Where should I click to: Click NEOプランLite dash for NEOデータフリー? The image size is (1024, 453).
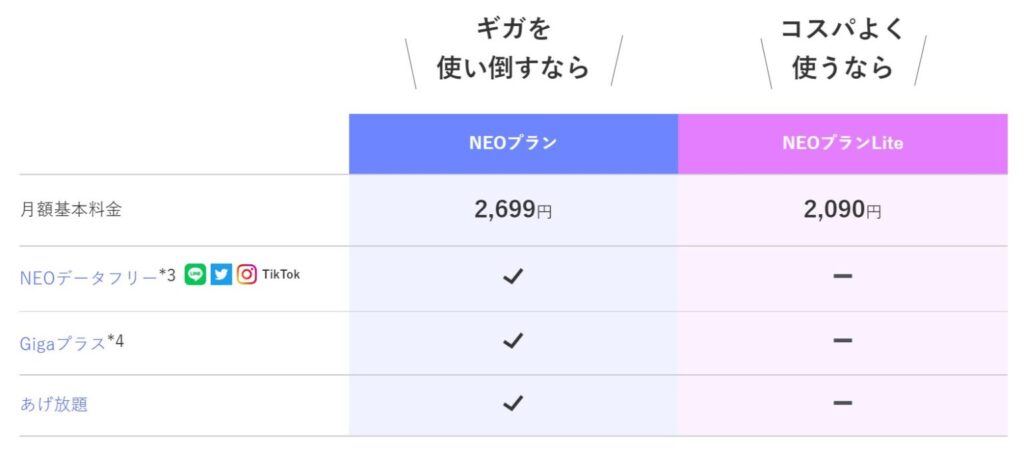842,277
